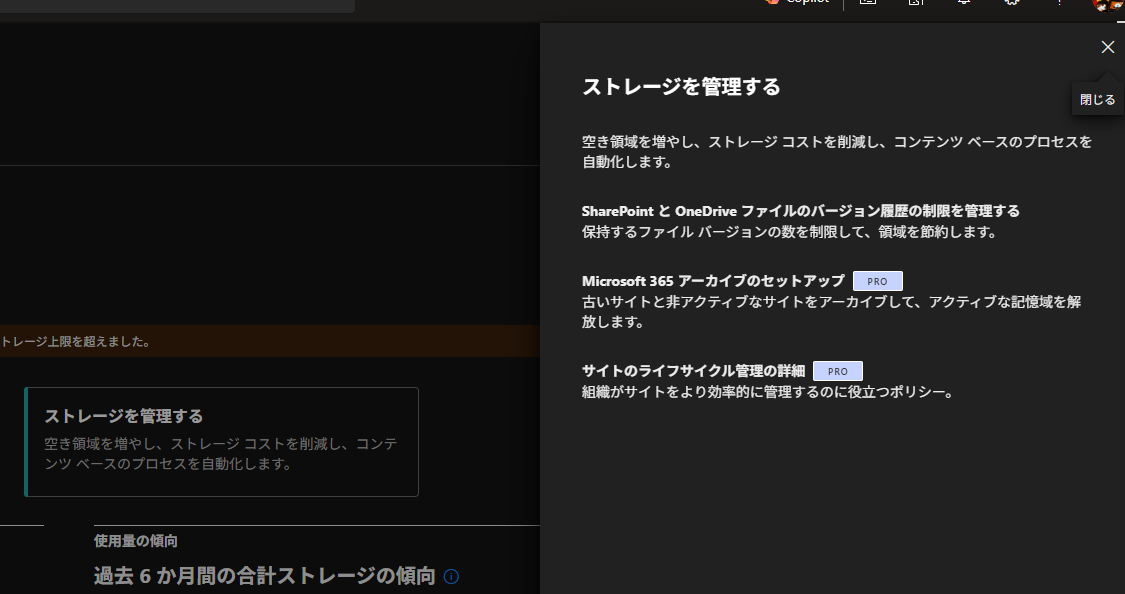Click the 過去 6 か月間の合計ストレージの傾向 heading

(x=265, y=576)
